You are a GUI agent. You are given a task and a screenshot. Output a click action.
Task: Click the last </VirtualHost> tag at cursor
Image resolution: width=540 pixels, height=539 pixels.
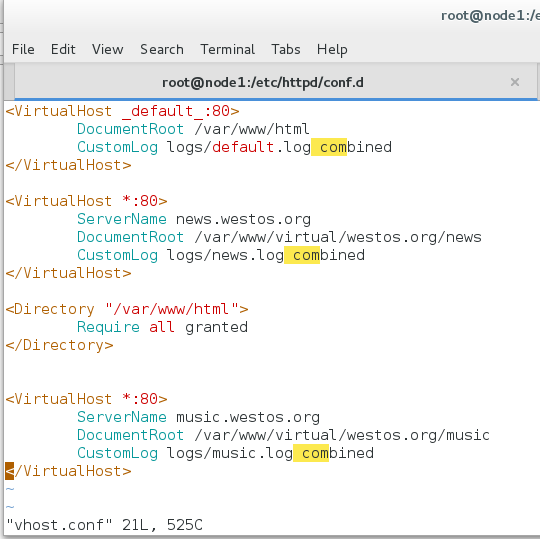[68, 471]
